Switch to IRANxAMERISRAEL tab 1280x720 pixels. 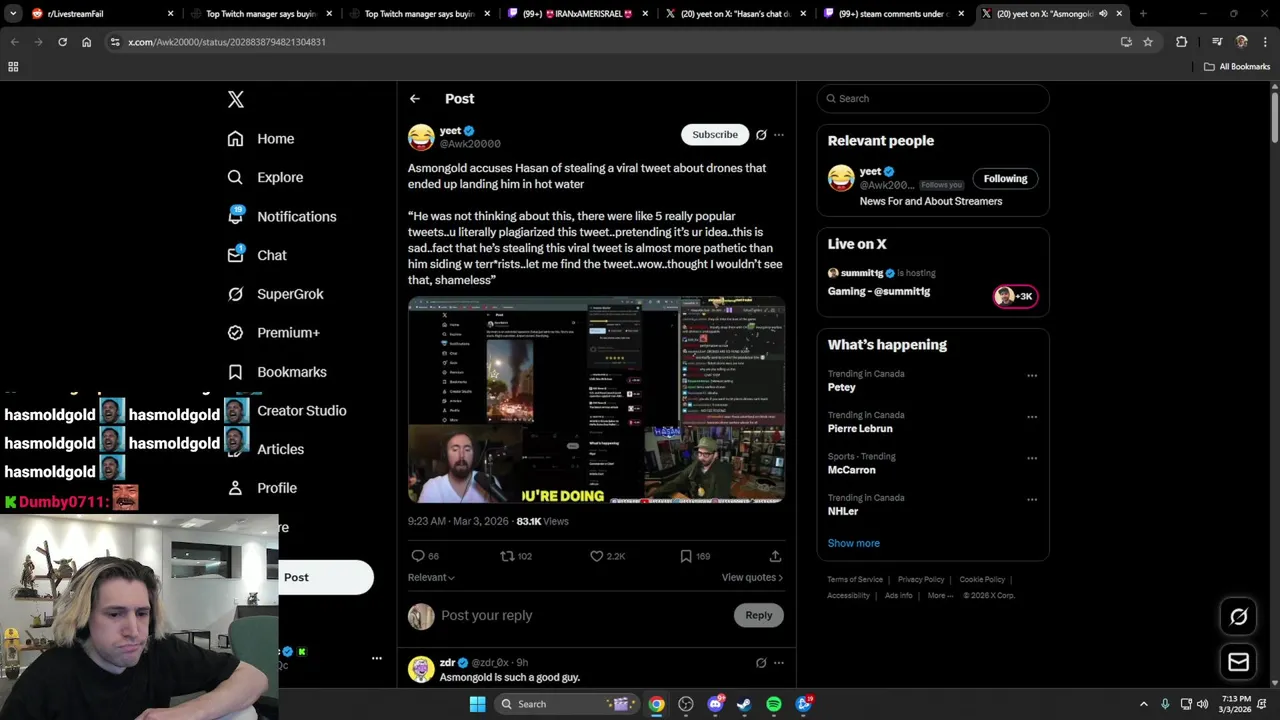(578, 14)
